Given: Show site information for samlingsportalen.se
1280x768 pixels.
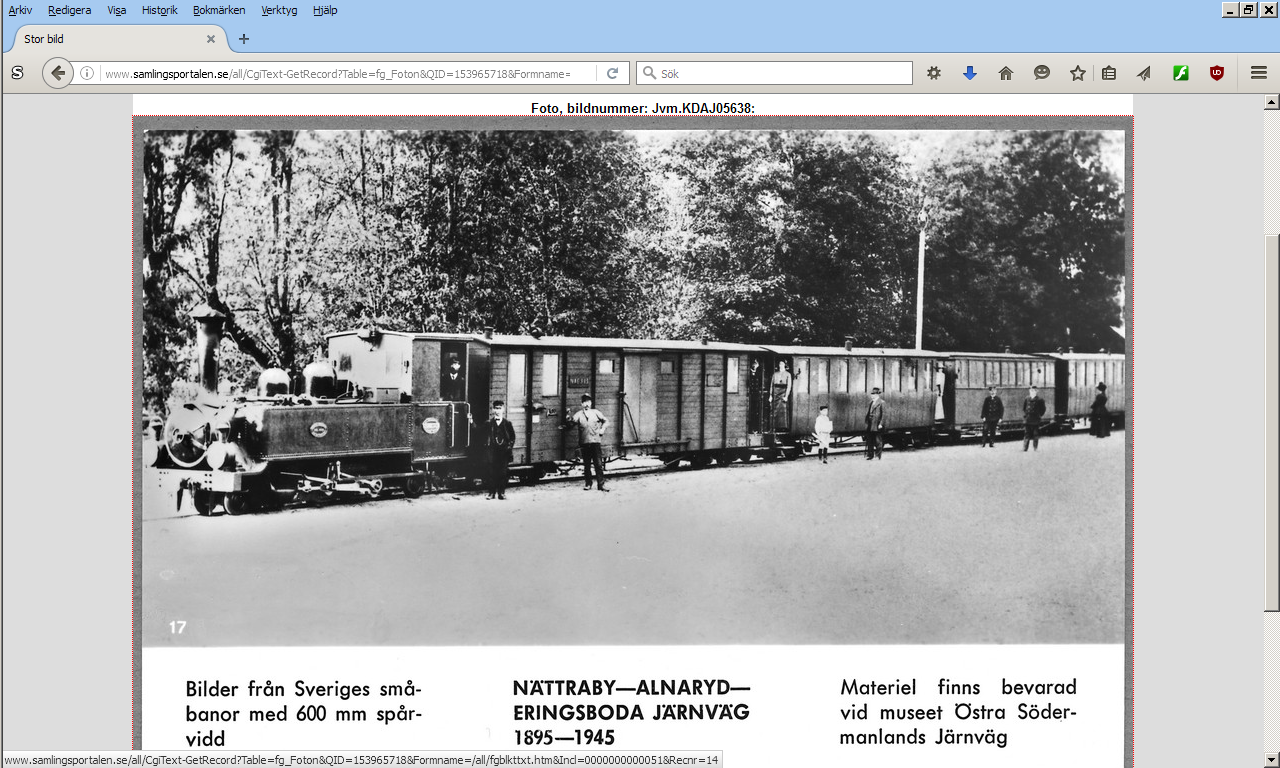Looking at the screenshot, I should pos(87,73).
